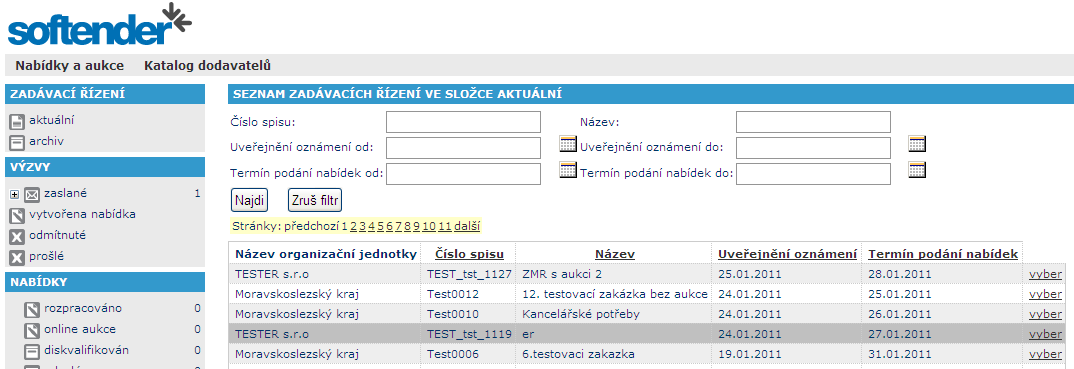1074x369 pixels.
Task: Click the Zruš filtr button
Action: coord(315,201)
